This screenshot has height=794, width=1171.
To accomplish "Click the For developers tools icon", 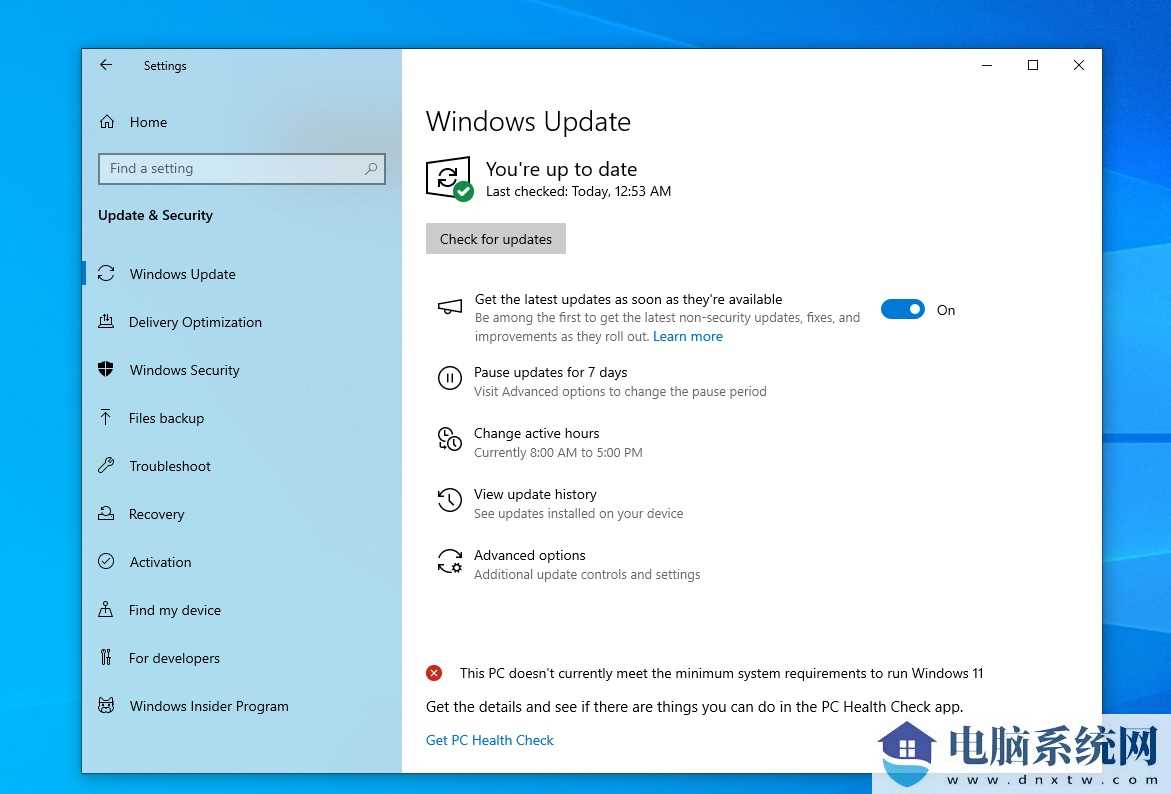I will point(106,657).
